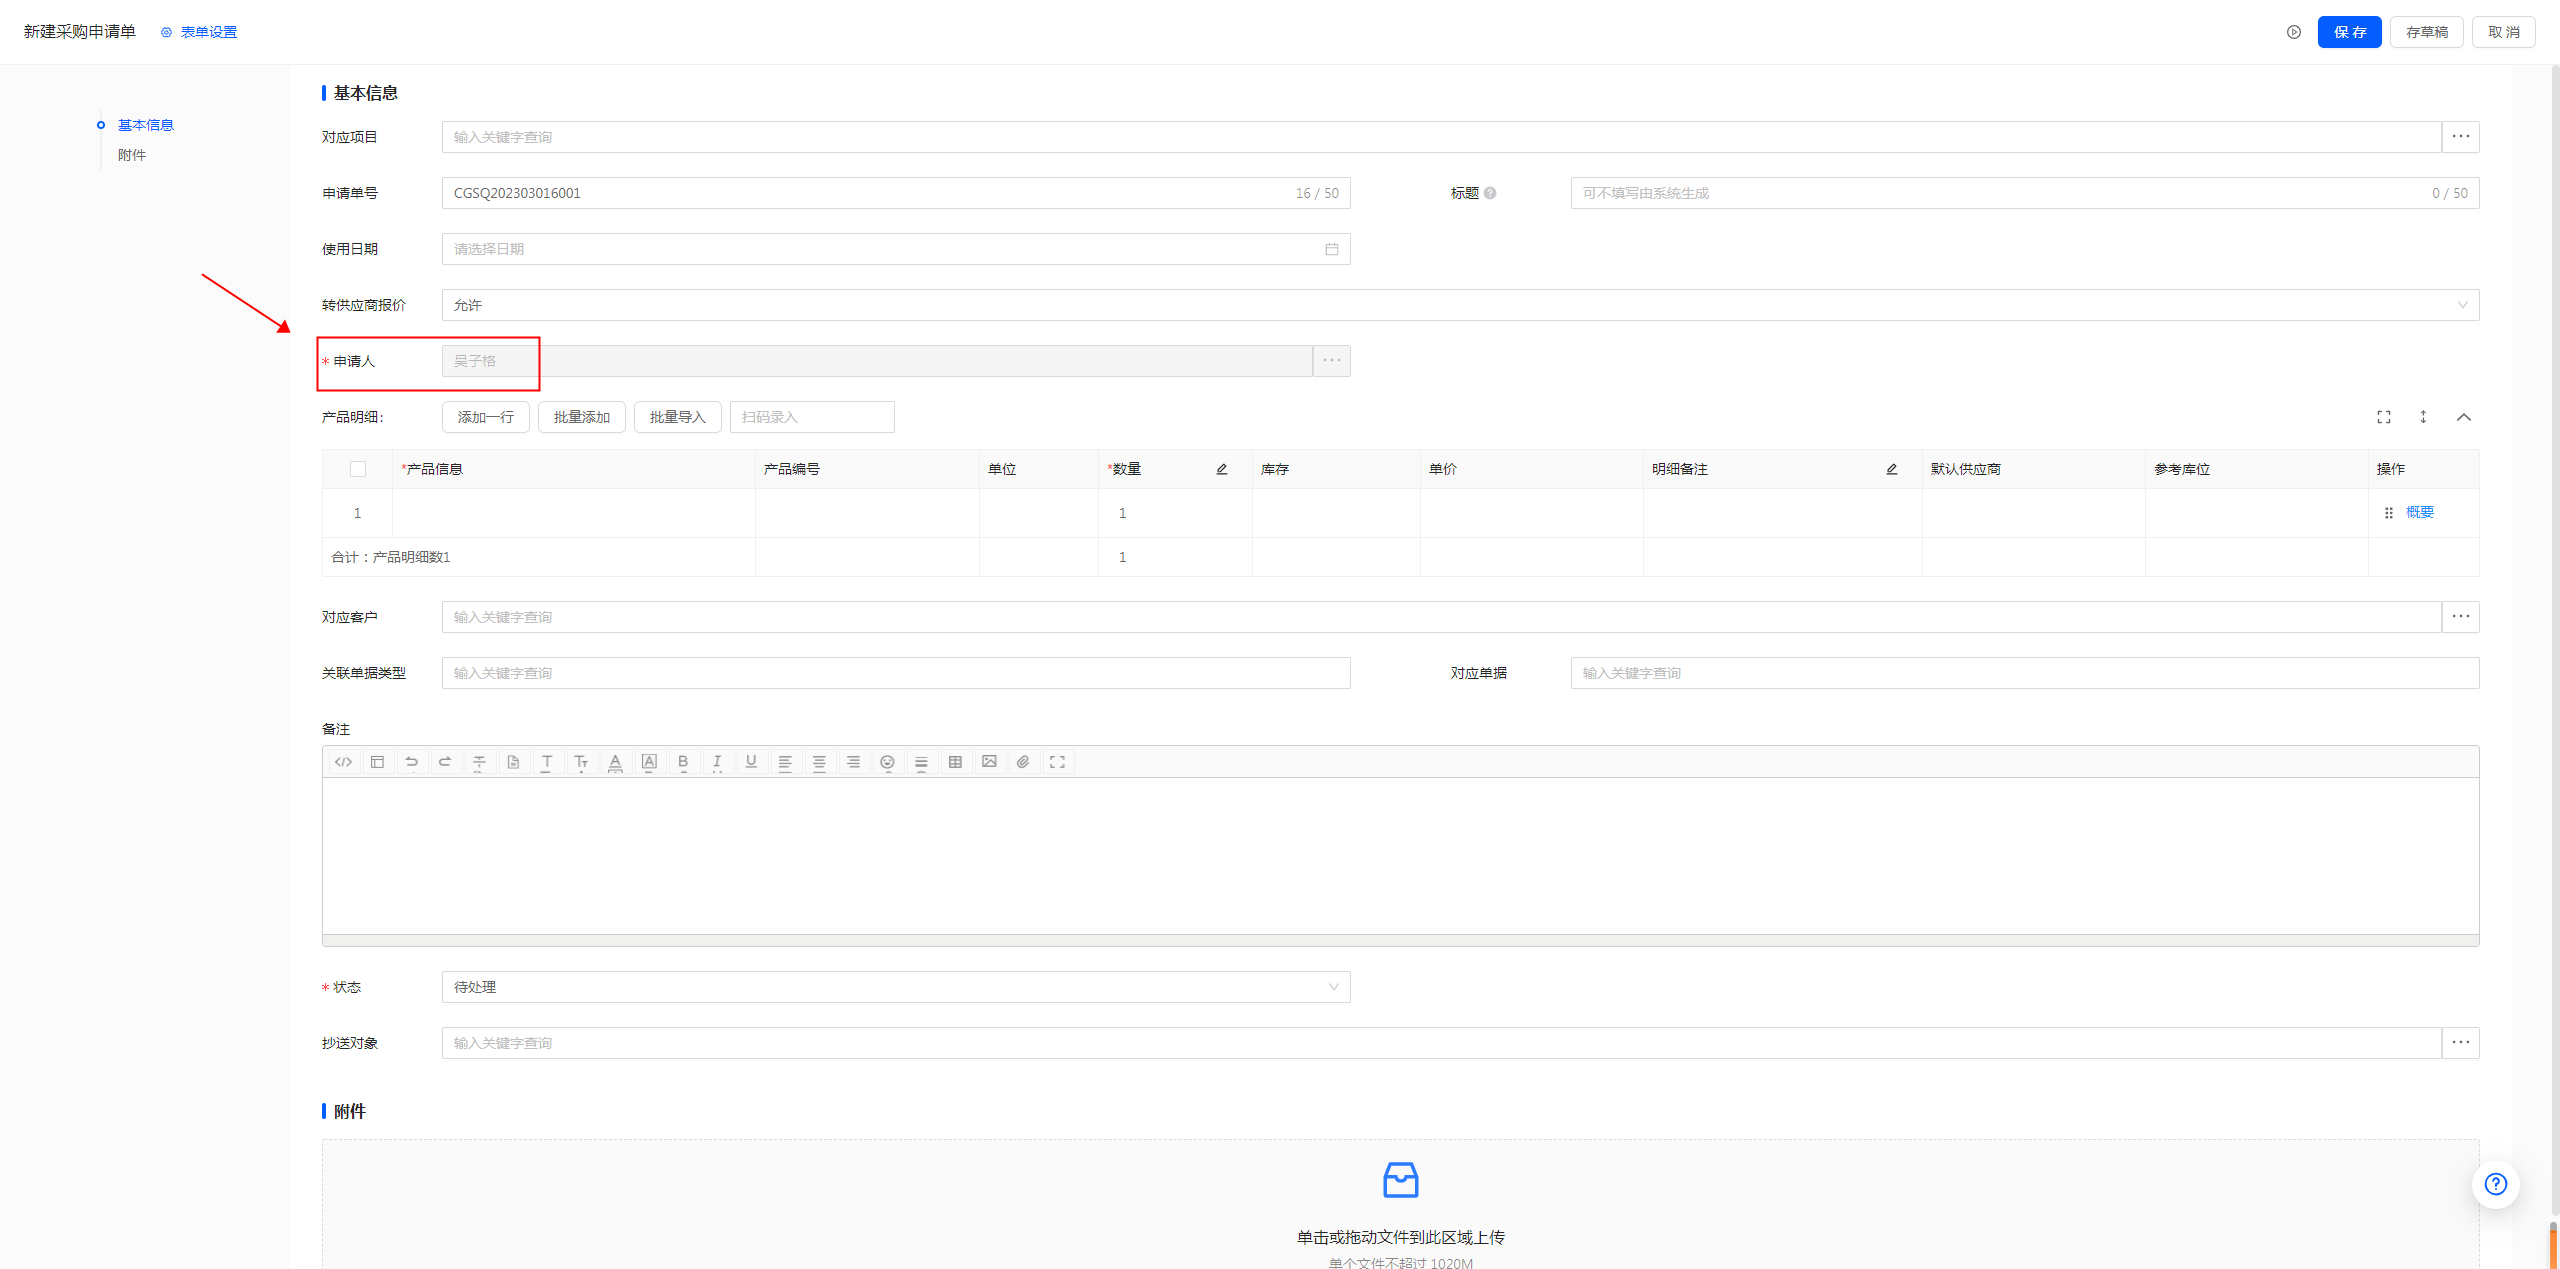Insert image in remarks editor
This screenshot has height=1269, width=2560.
[989, 762]
